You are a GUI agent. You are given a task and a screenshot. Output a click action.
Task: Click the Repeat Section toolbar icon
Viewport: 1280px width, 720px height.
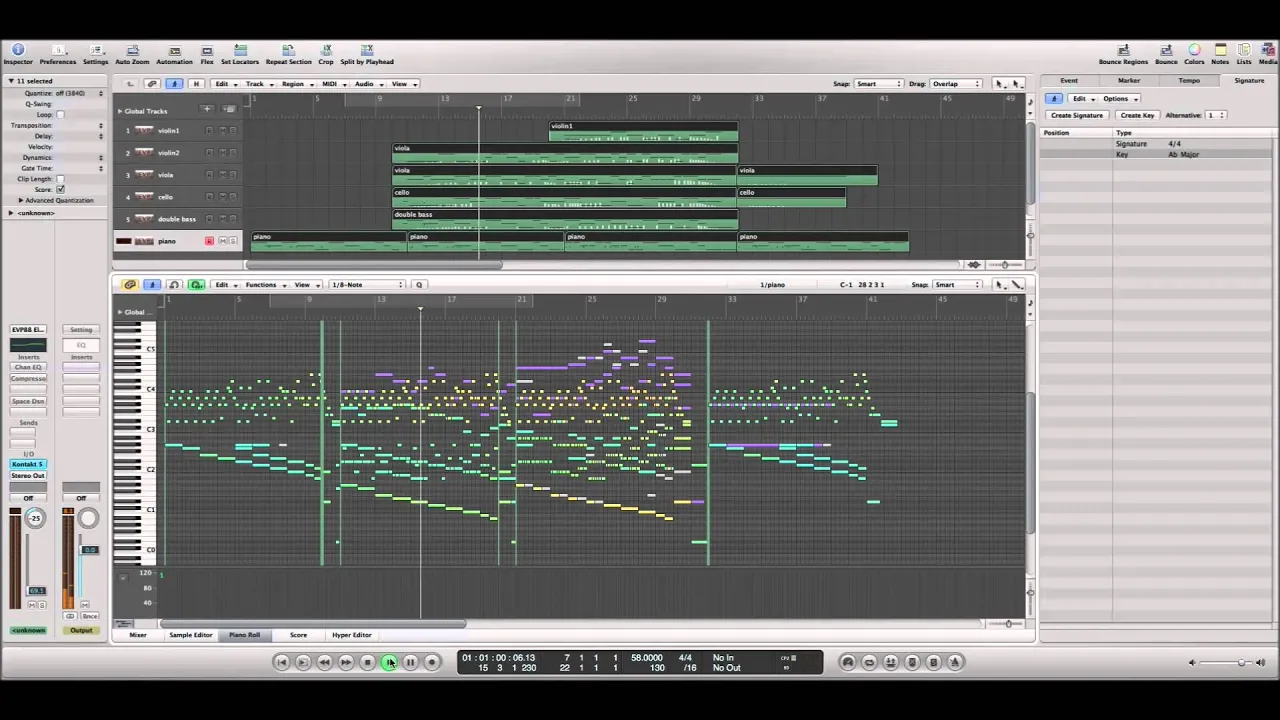(x=288, y=54)
